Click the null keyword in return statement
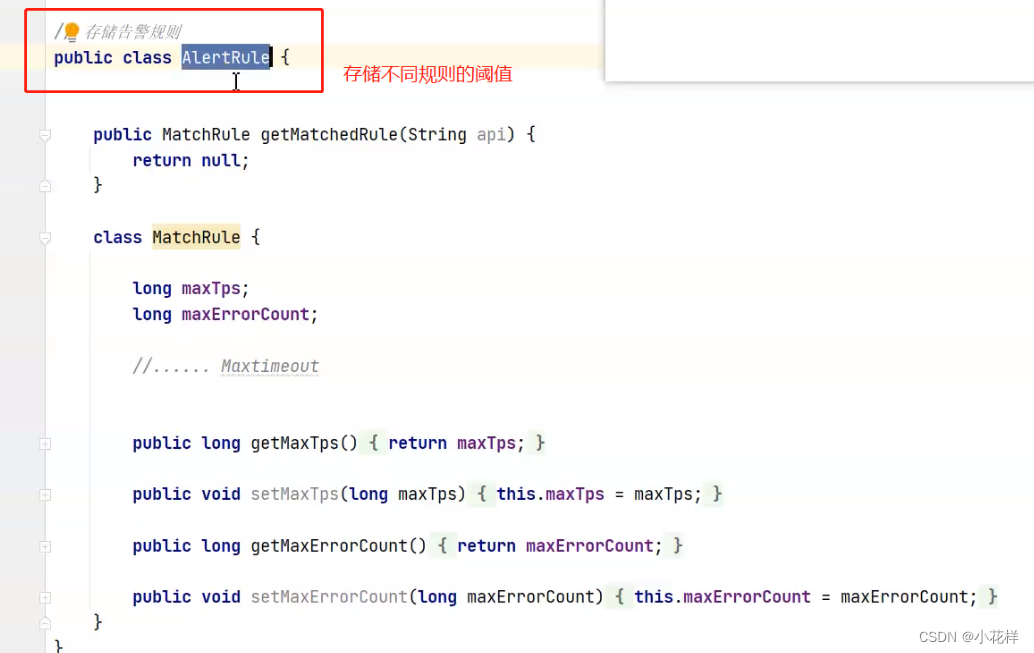This screenshot has width=1034, height=653. pyautogui.click(x=221, y=160)
